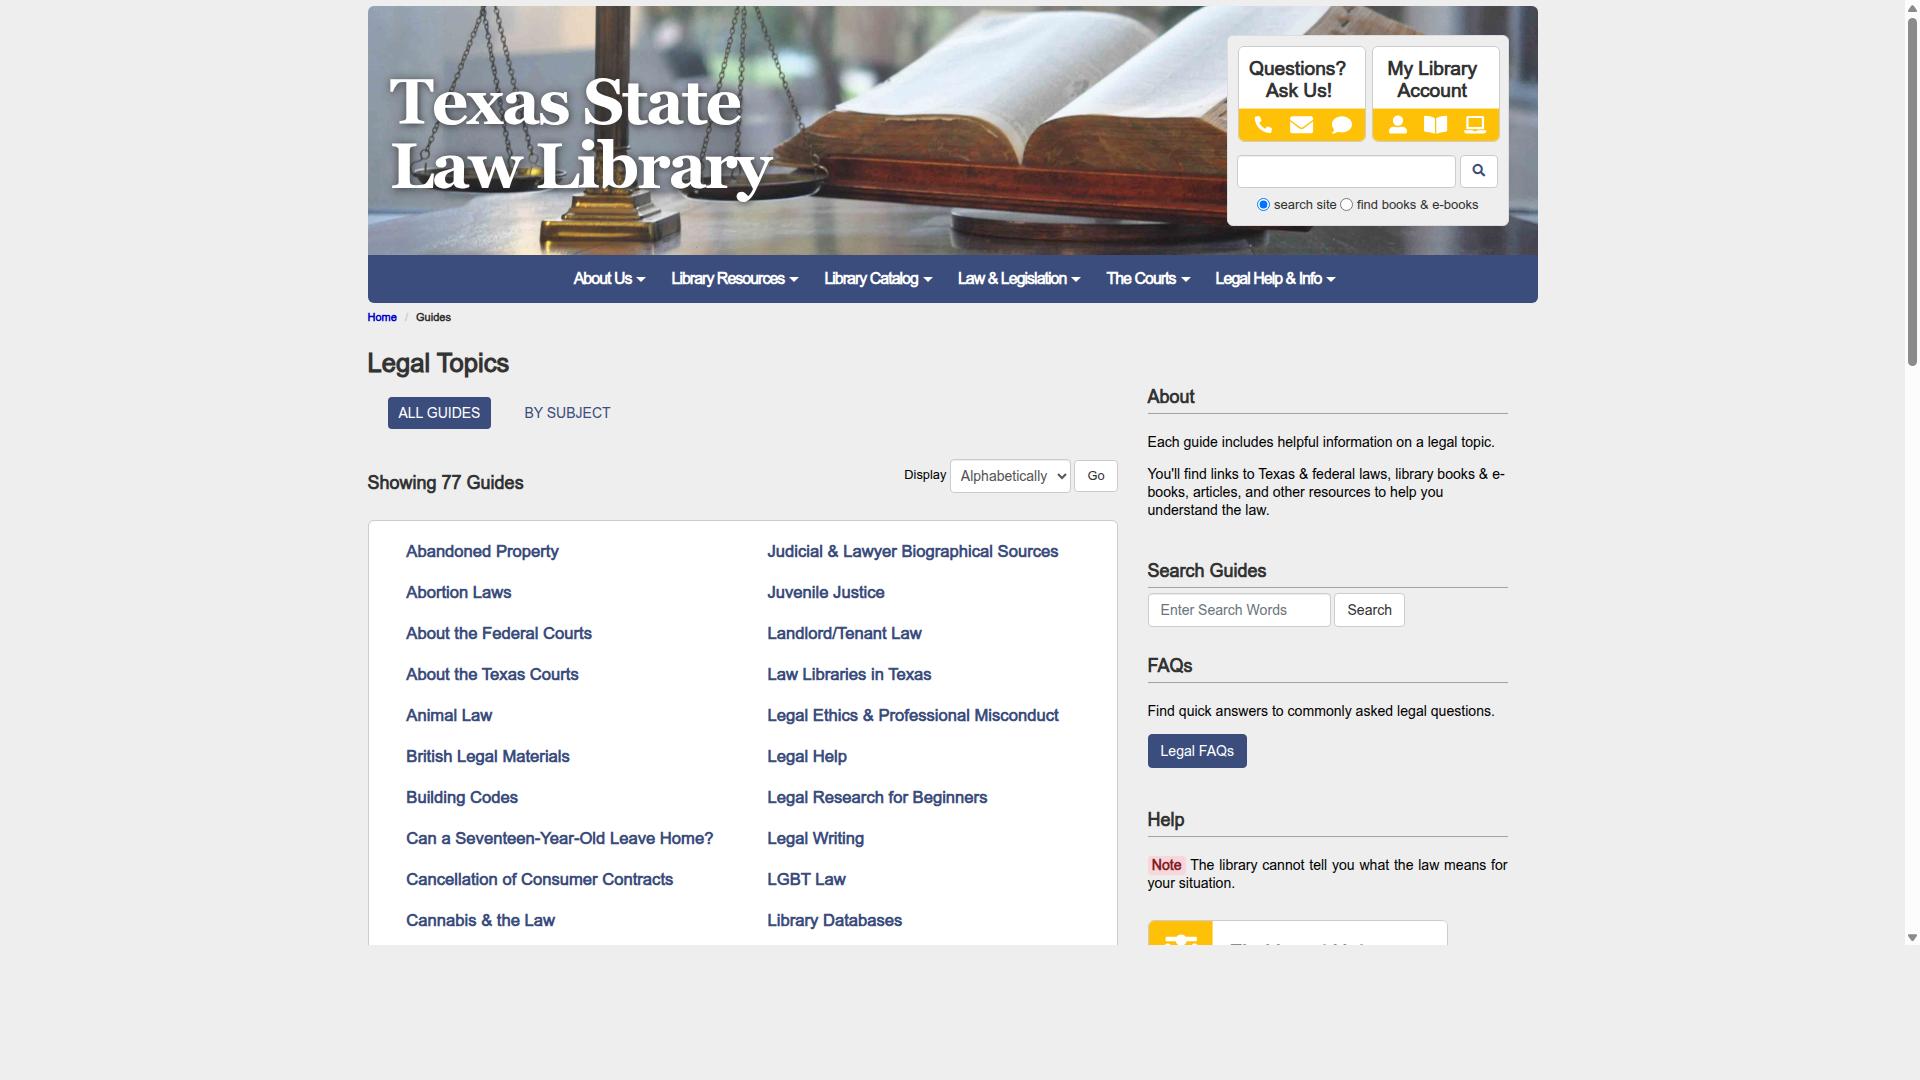This screenshot has width=1920, height=1080.
Task: Open the Landlord/Tenant Law guide
Action: tap(844, 634)
